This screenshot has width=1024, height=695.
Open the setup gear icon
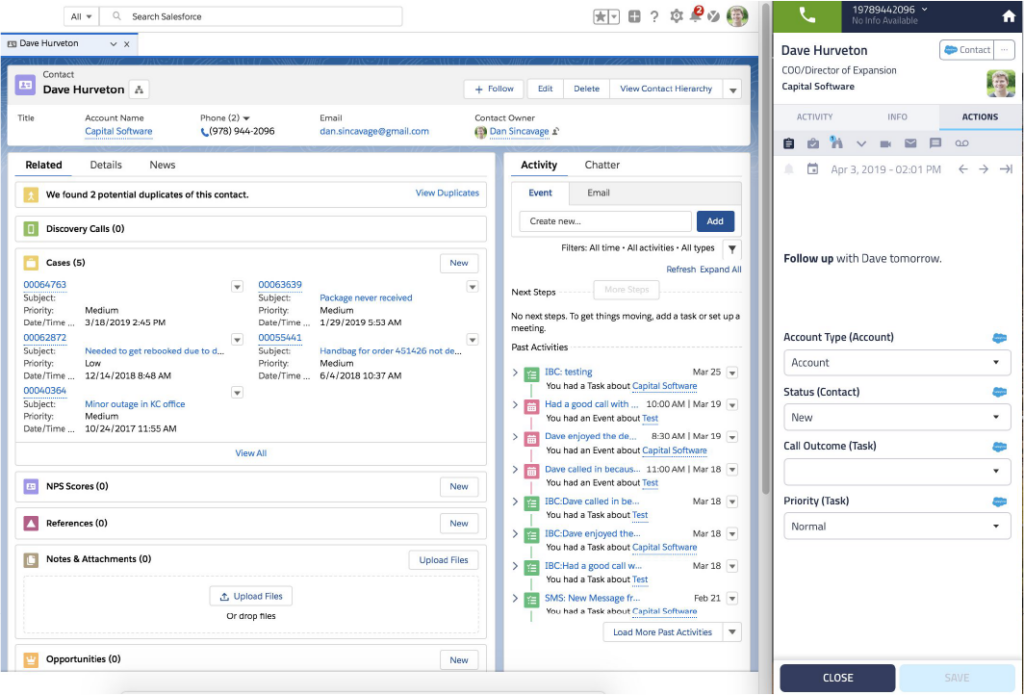676,16
